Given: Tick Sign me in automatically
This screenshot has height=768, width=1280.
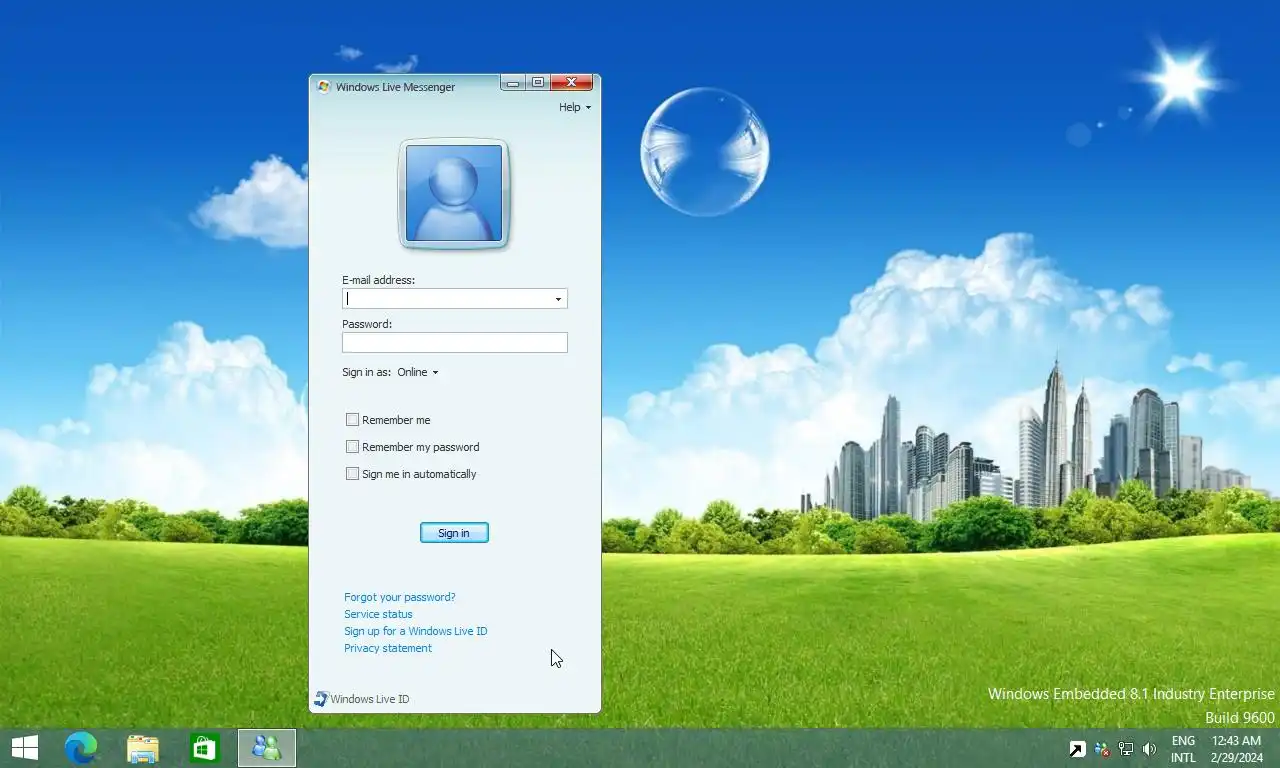Looking at the screenshot, I should point(352,474).
